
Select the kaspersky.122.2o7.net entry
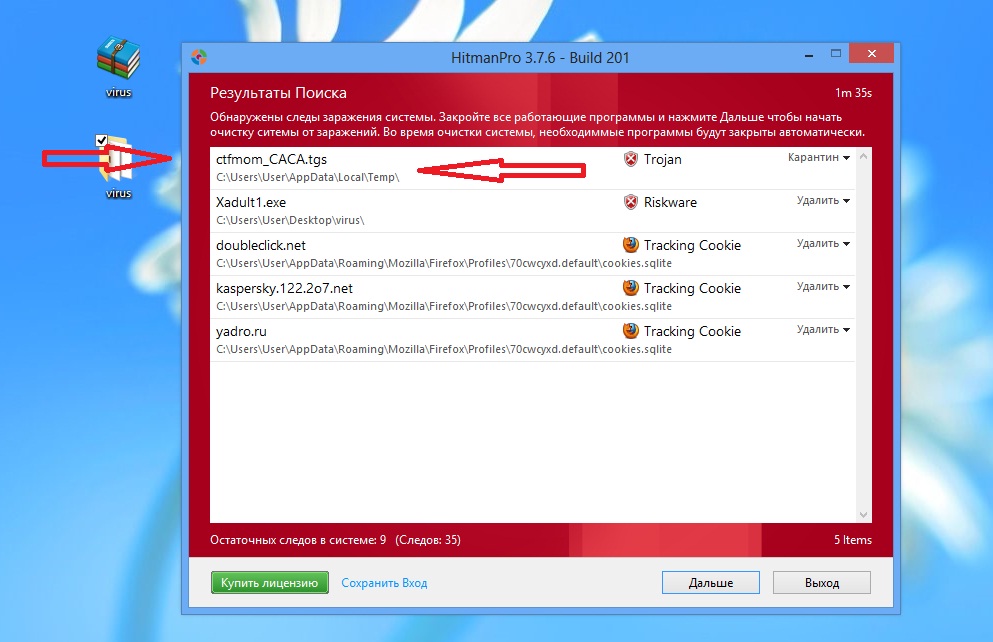click(x=533, y=297)
